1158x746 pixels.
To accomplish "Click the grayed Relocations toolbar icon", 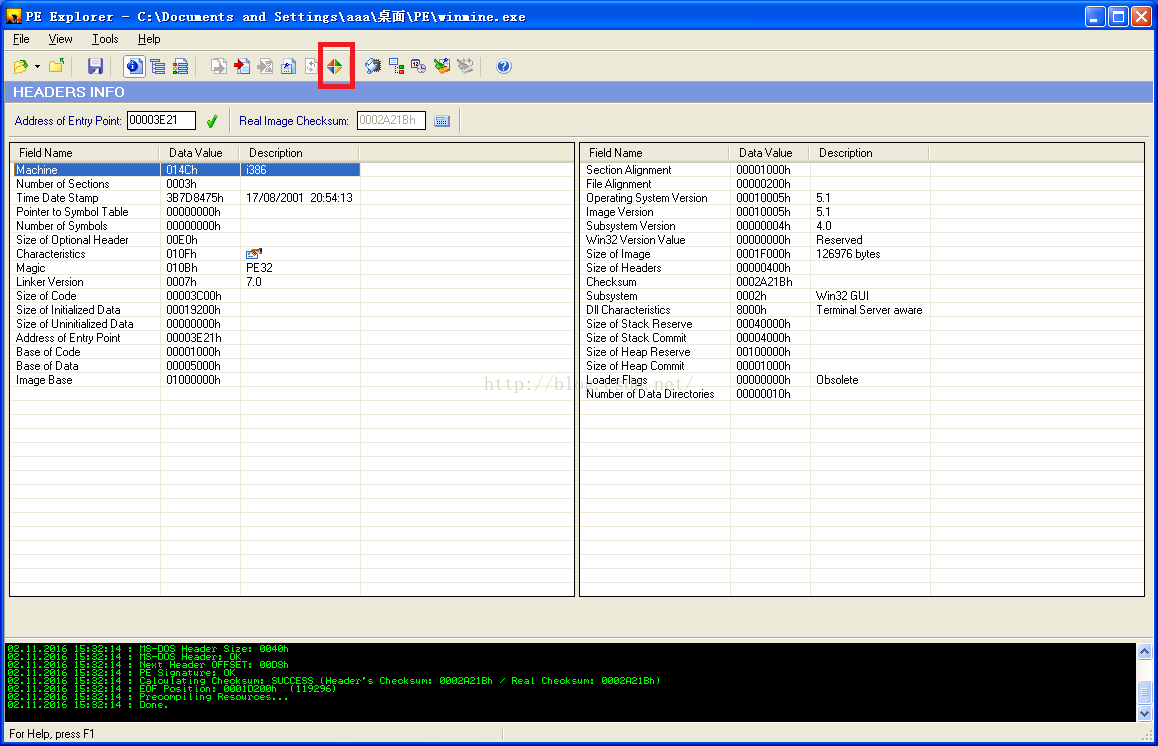I will point(311,66).
